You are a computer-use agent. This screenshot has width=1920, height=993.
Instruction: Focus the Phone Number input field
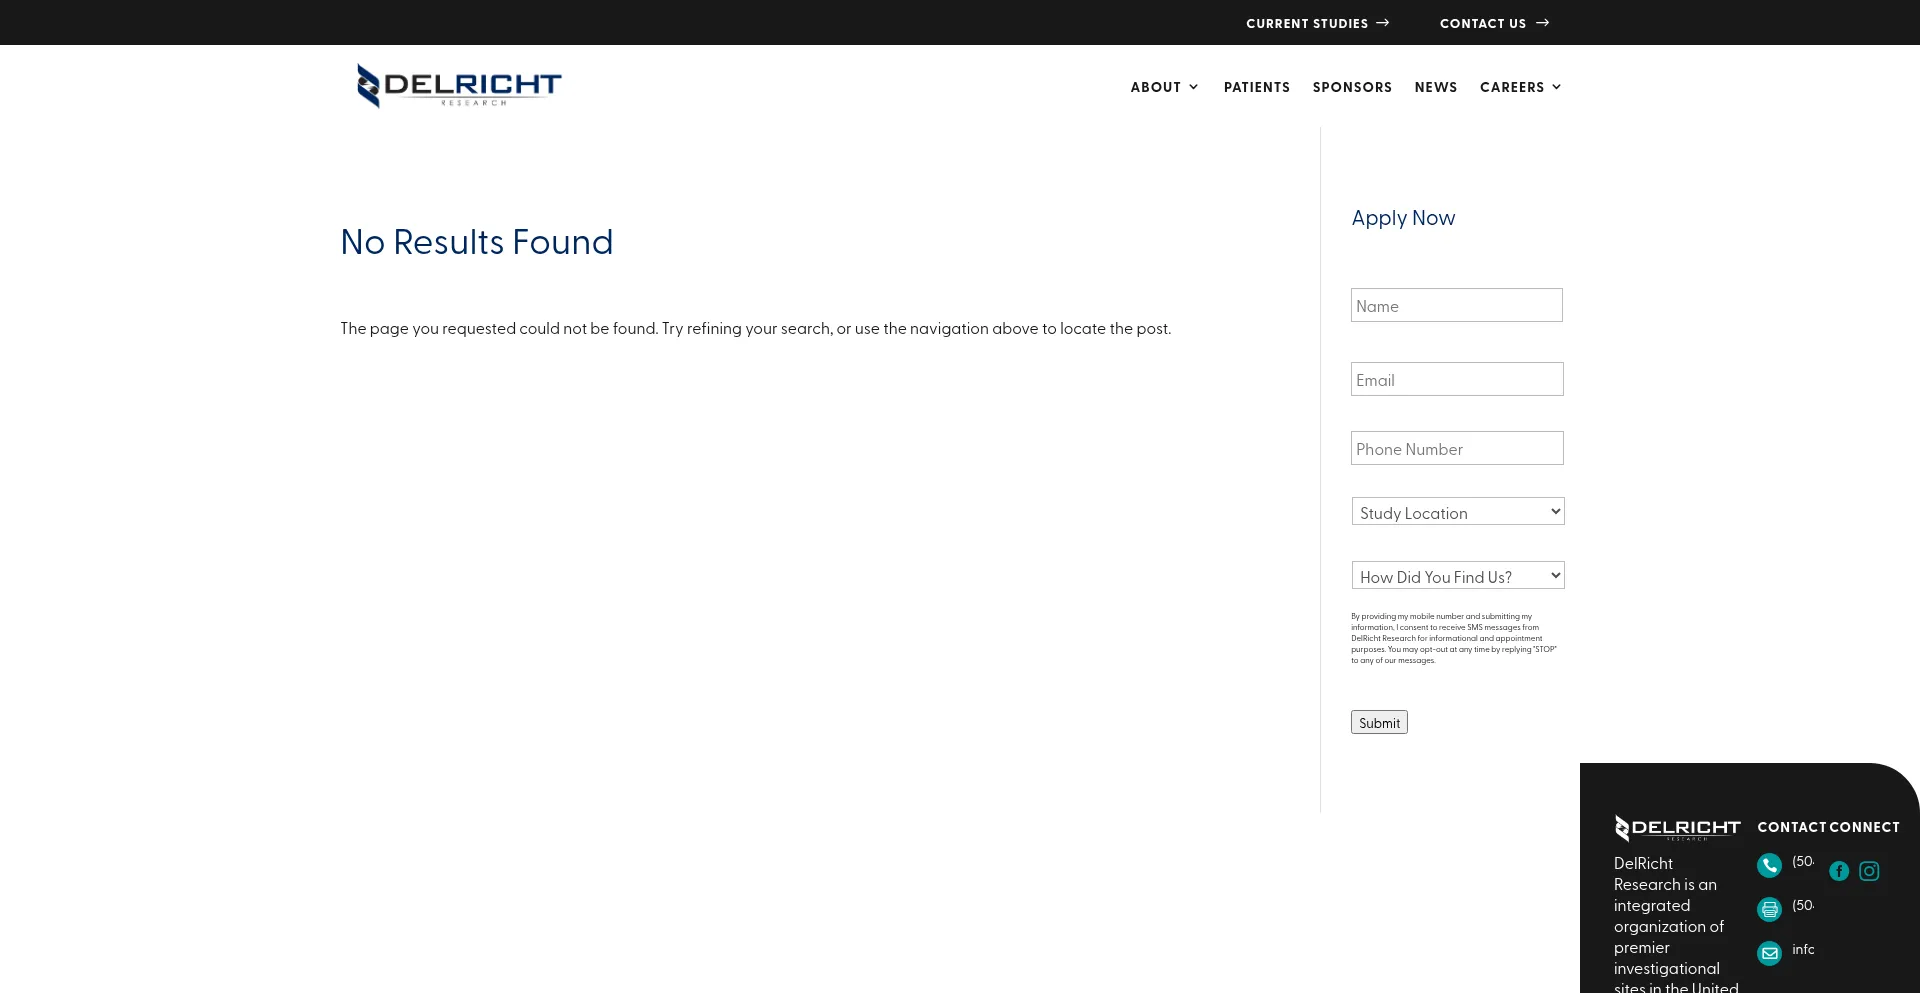coord(1457,448)
